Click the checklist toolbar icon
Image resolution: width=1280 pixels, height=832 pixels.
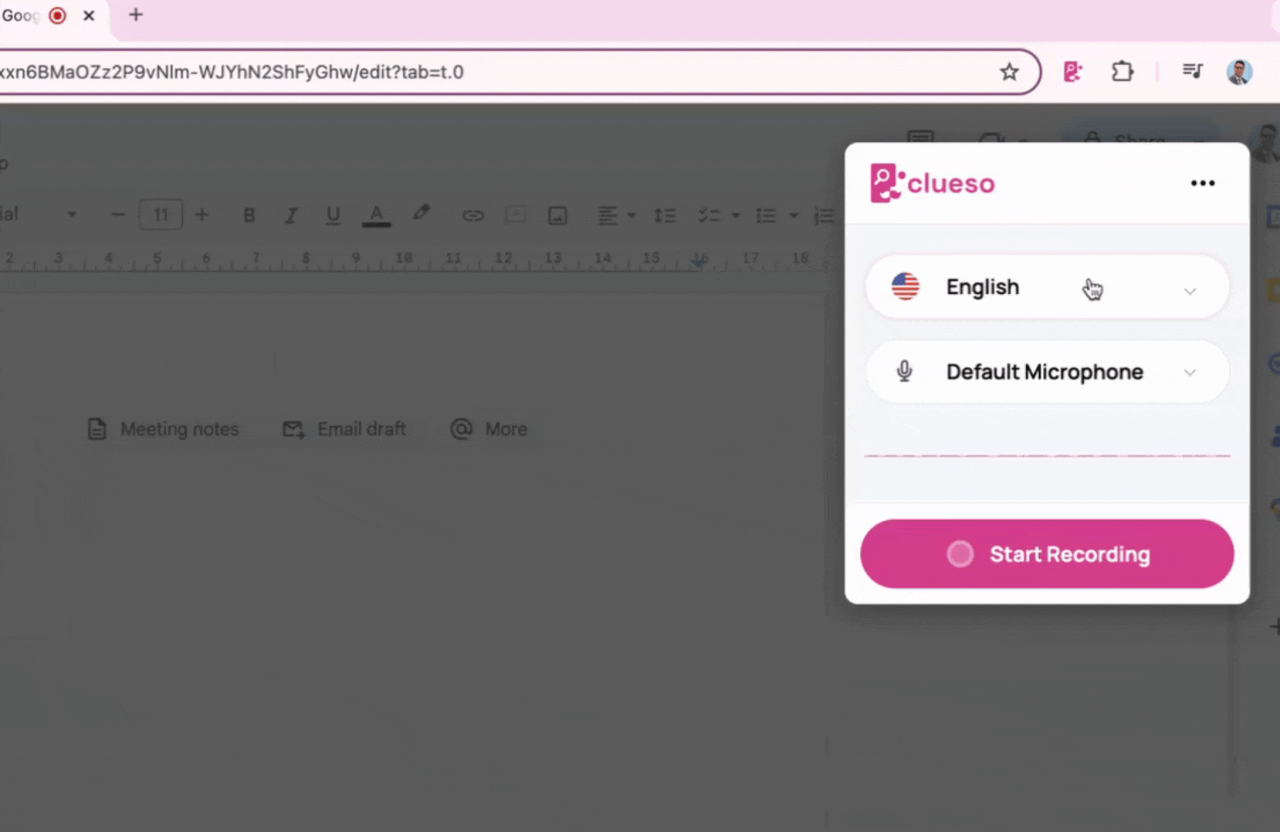(x=709, y=215)
